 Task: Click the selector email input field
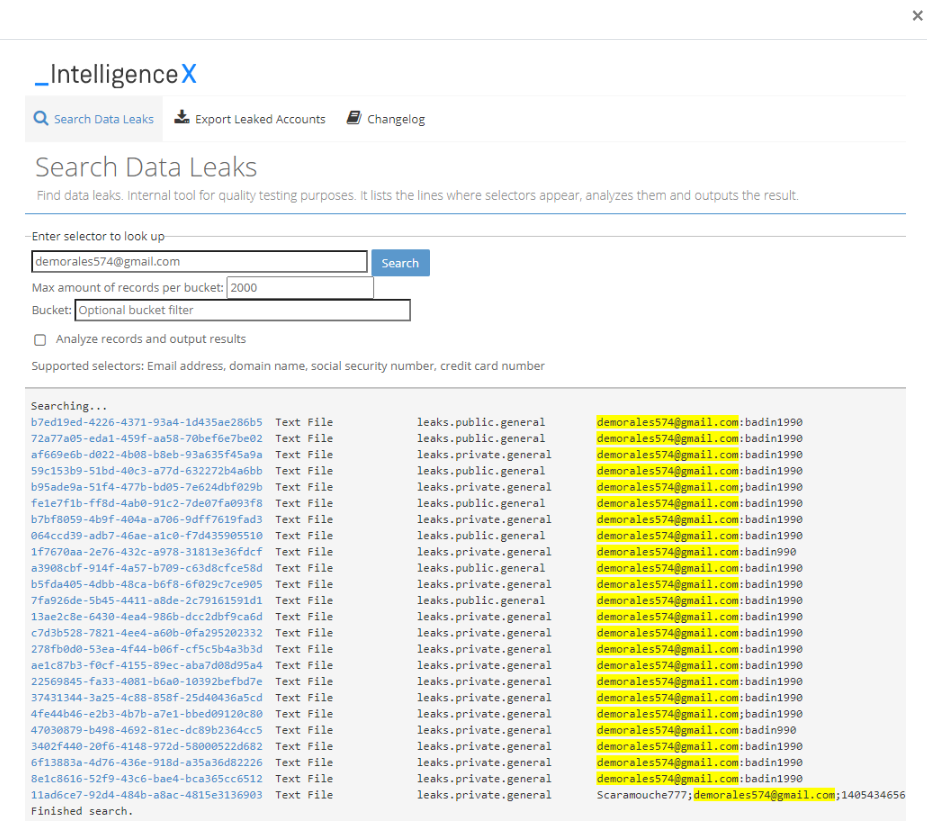[199, 262]
